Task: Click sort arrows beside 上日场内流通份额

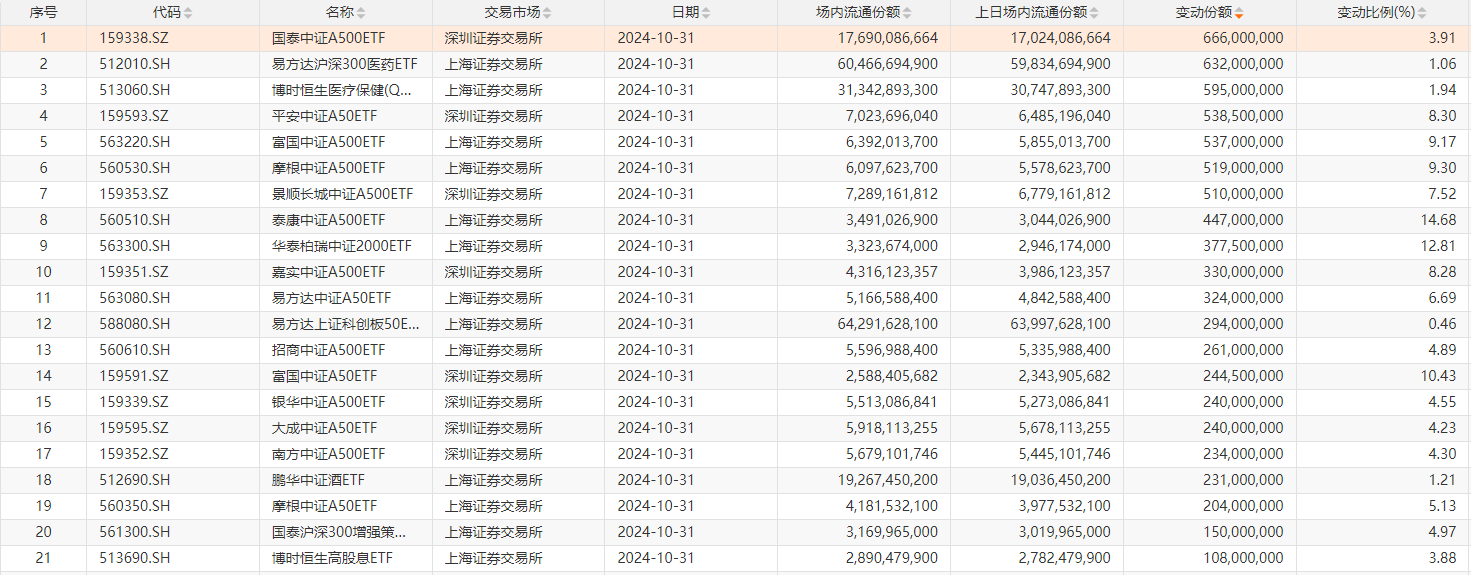Action: coord(1094,13)
